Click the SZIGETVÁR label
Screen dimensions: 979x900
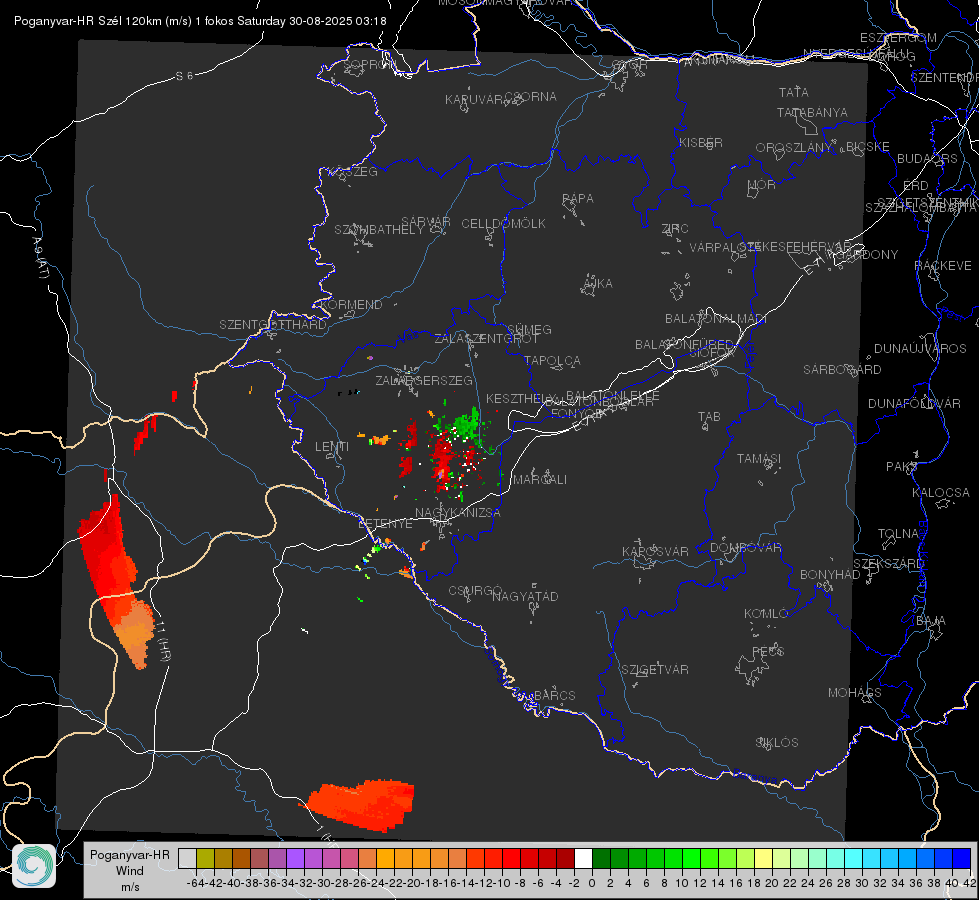655,670
